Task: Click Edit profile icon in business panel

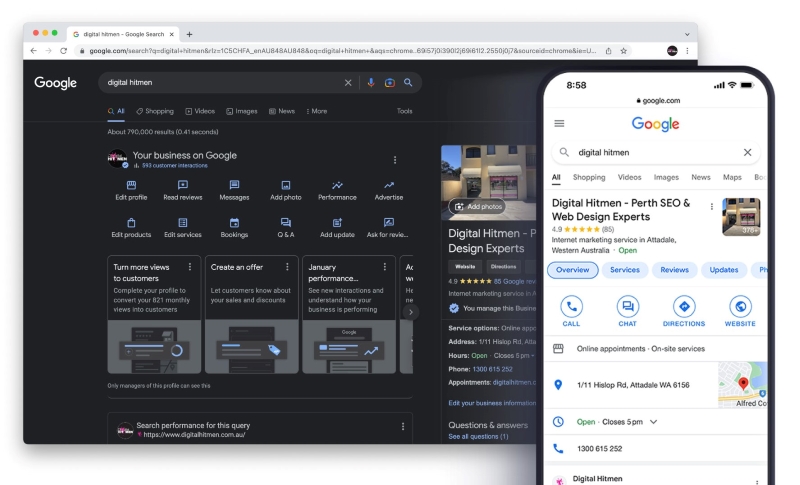Action: point(131,185)
